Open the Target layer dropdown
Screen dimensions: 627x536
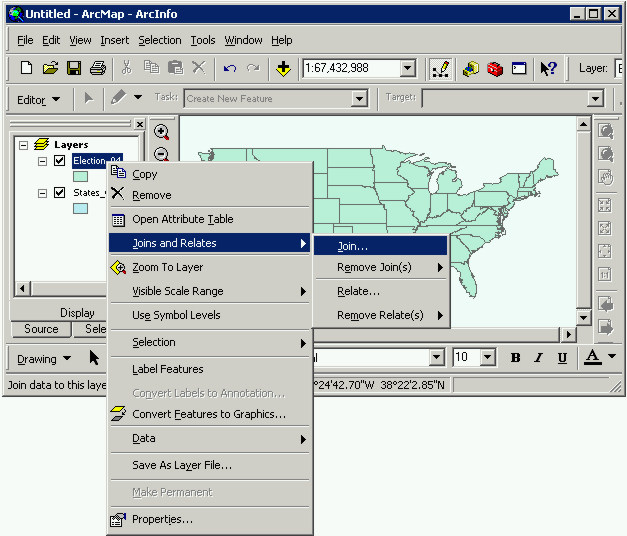point(595,98)
